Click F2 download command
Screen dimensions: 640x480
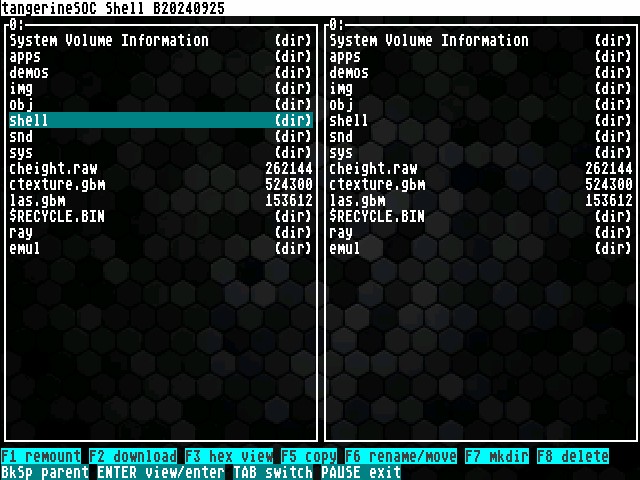pyautogui.click(x=133, y=456)
